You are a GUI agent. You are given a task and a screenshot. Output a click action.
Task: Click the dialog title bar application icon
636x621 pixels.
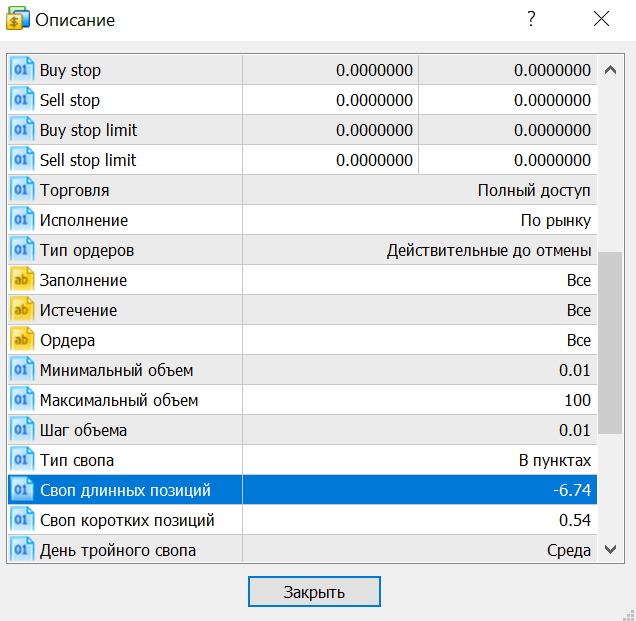(x=18, y=19)
